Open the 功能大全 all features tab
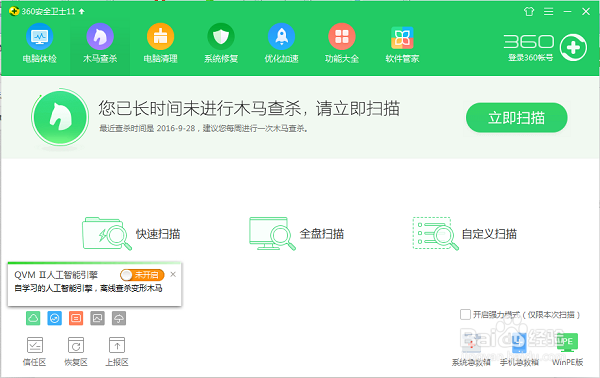This screenshot has height=378, width=600. [342, 44]
